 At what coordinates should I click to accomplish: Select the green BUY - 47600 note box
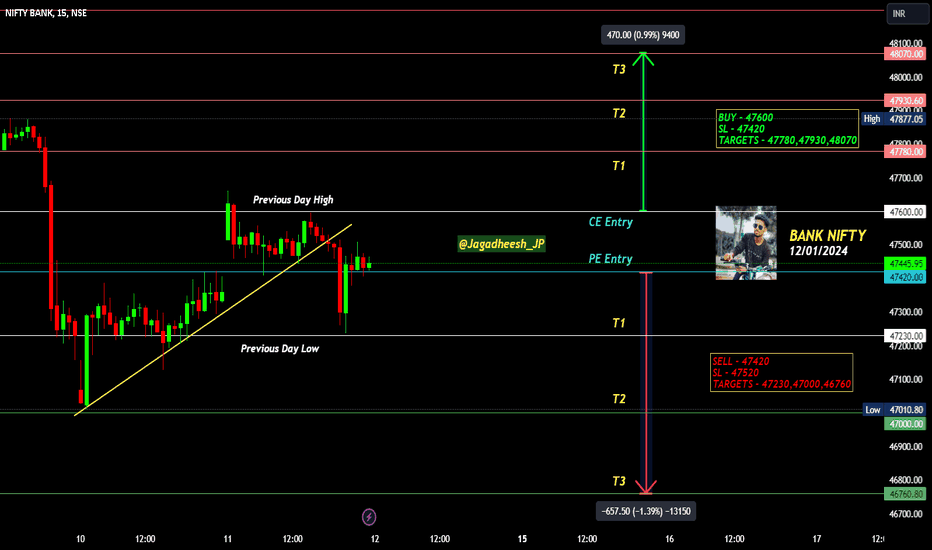pos(787,128)
